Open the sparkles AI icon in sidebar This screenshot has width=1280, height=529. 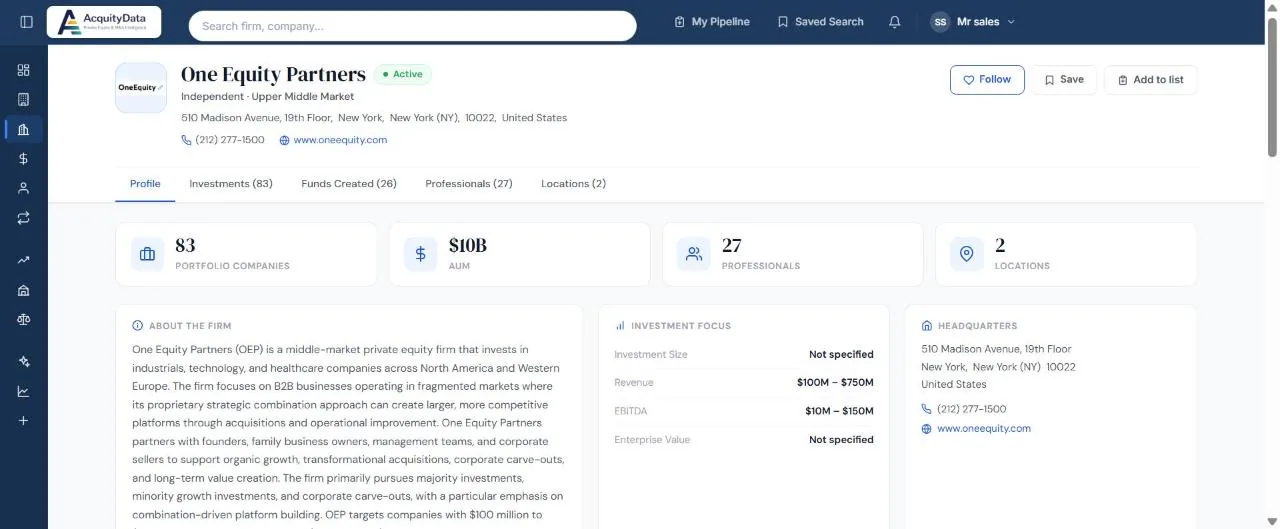click(24, 362)
